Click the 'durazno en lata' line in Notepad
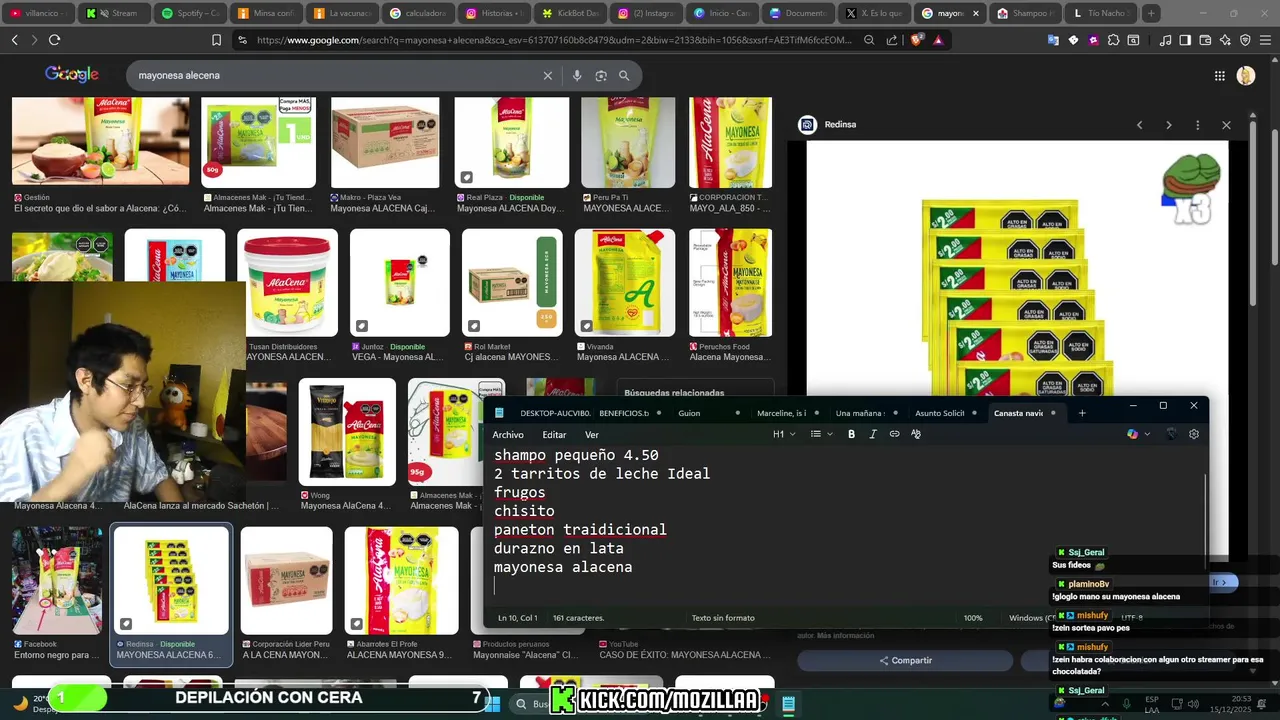Image resolution: width=1280 pixels, height=720 pixels. tap(558, 548)
